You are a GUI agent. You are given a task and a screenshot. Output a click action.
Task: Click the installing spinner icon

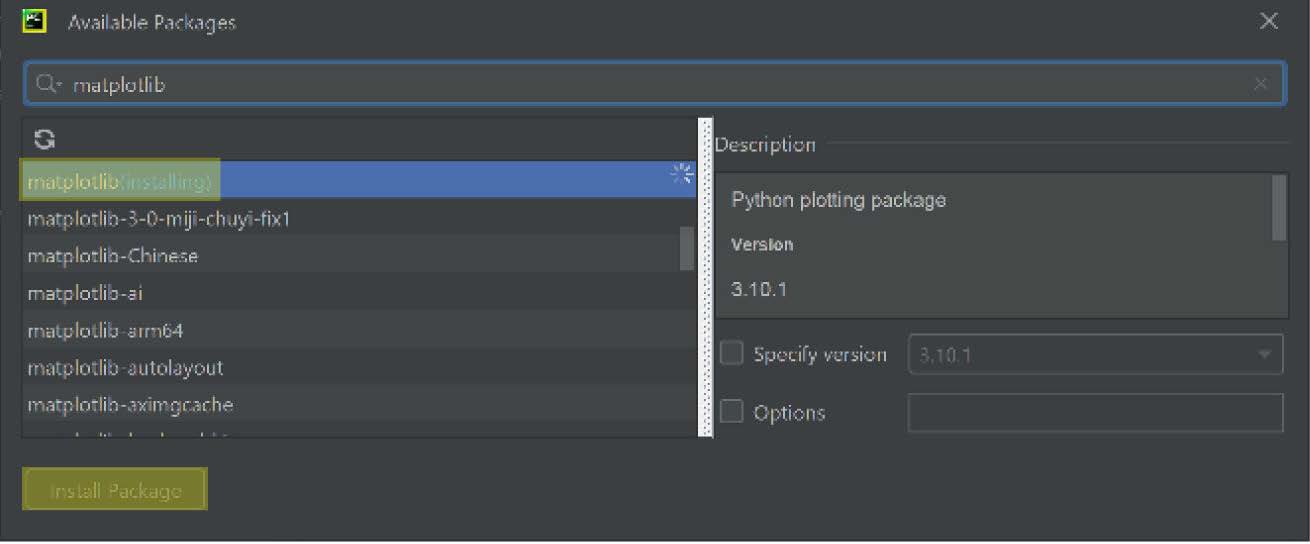682,175
